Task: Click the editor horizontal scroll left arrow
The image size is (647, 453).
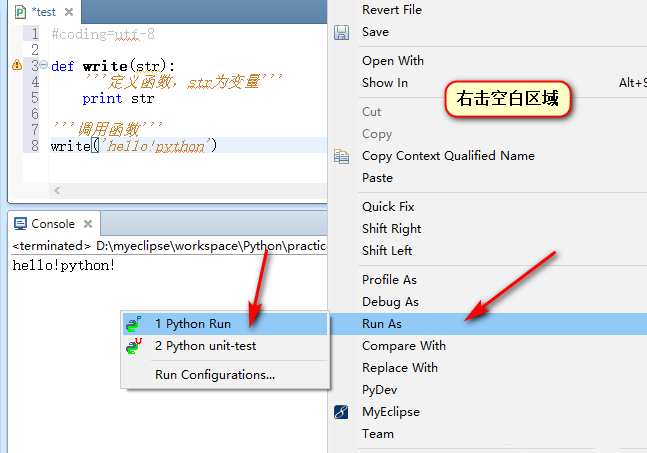Action: [x=57, y=190]
